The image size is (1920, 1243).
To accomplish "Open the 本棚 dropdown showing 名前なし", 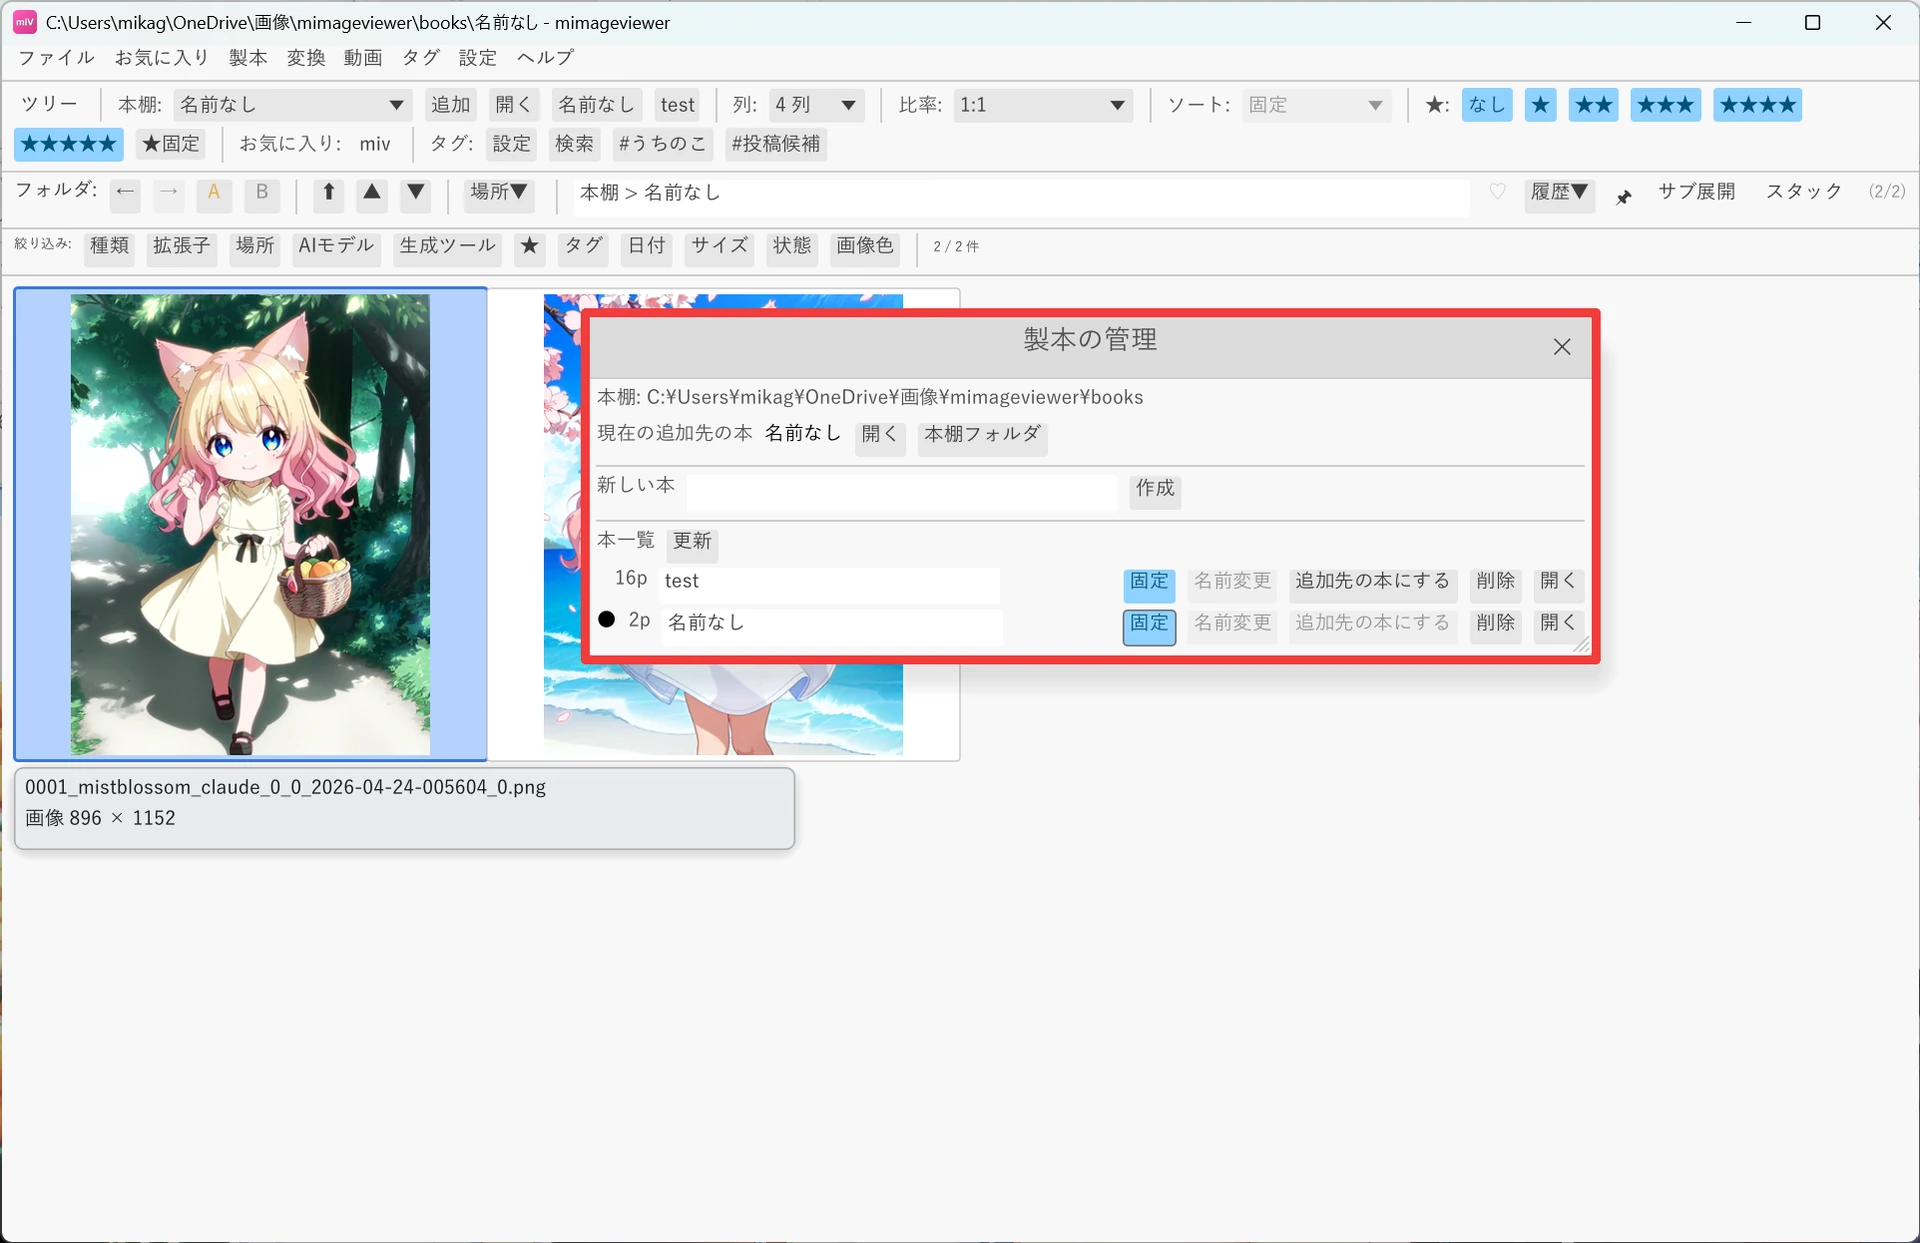I will [x=293, y=105].
